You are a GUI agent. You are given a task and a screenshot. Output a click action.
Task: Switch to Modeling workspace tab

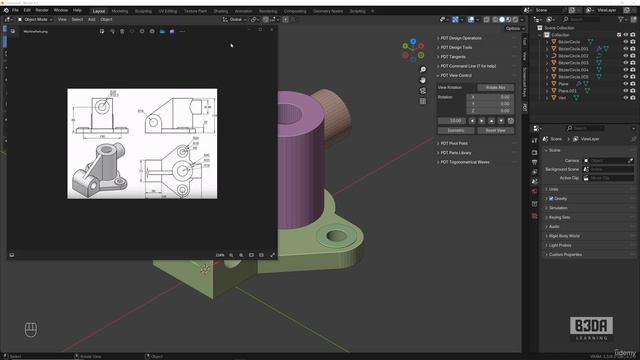coord(120,11)
